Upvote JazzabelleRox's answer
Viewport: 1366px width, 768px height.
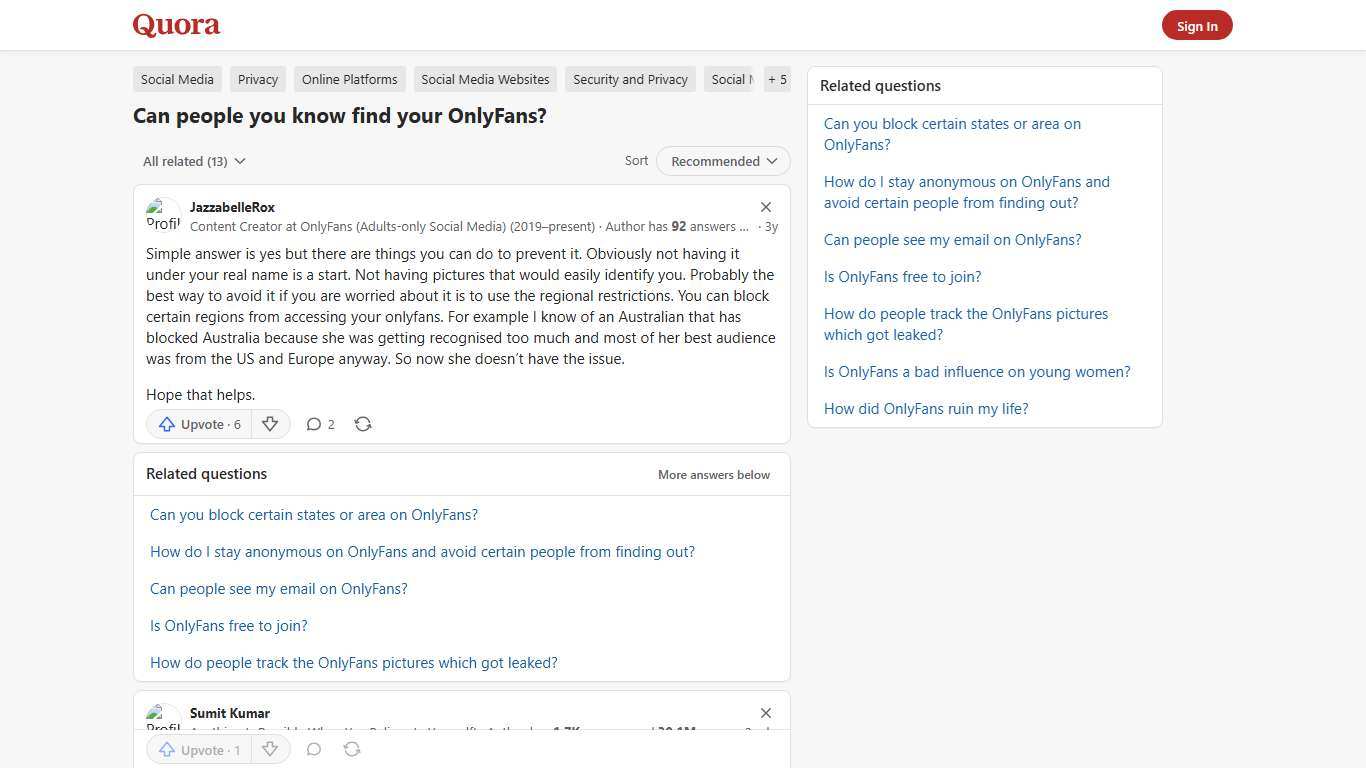click(198, 424)
